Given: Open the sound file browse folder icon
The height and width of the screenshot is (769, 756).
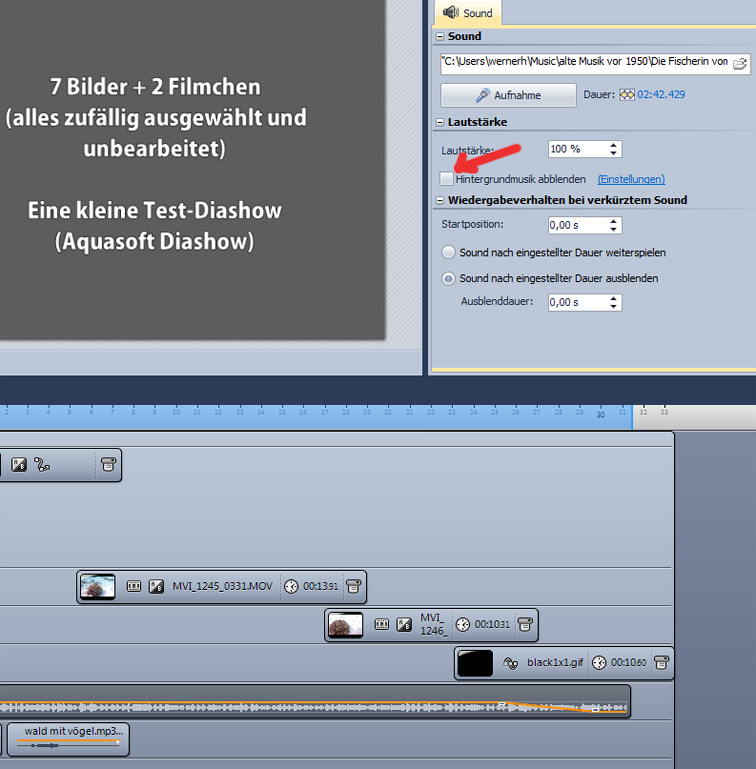Looking at the screenshot, I should tap(740, 64).
